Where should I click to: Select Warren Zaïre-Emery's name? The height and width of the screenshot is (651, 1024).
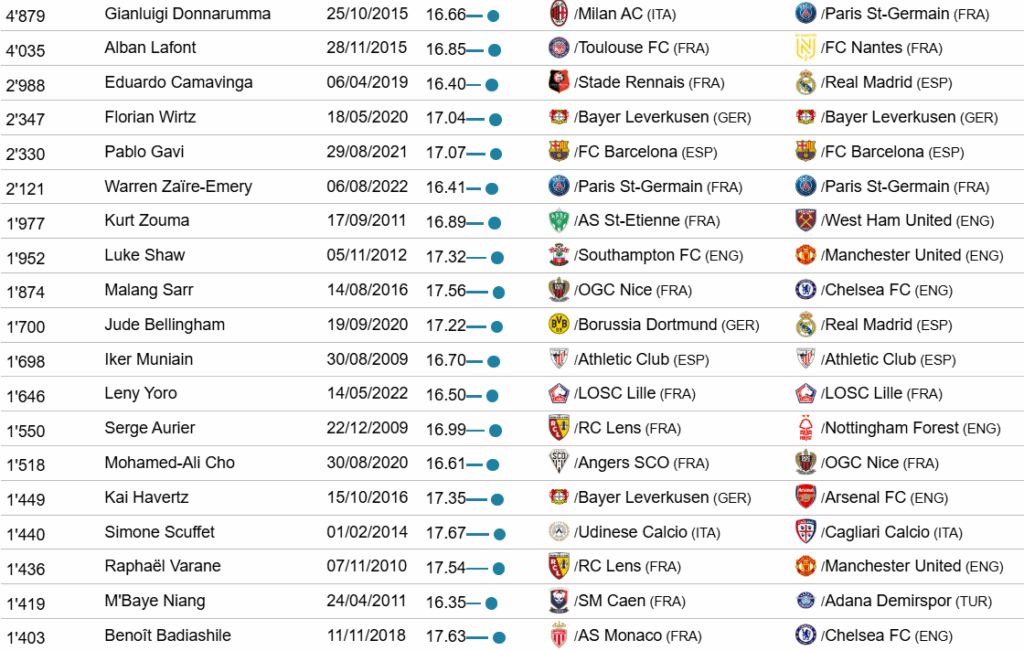click(178, 186)
